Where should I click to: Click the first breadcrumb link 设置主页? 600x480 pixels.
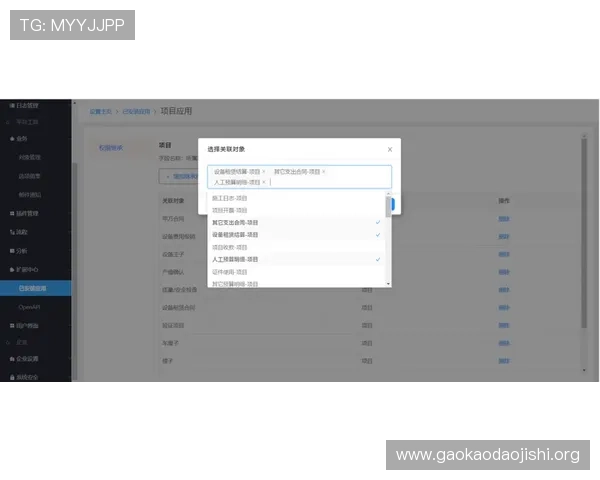coord(101,111)
